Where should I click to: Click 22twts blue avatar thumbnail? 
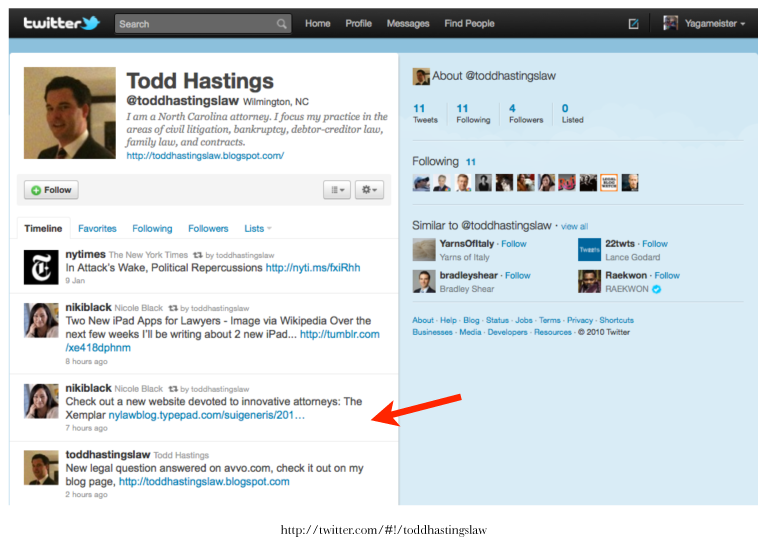589,250
